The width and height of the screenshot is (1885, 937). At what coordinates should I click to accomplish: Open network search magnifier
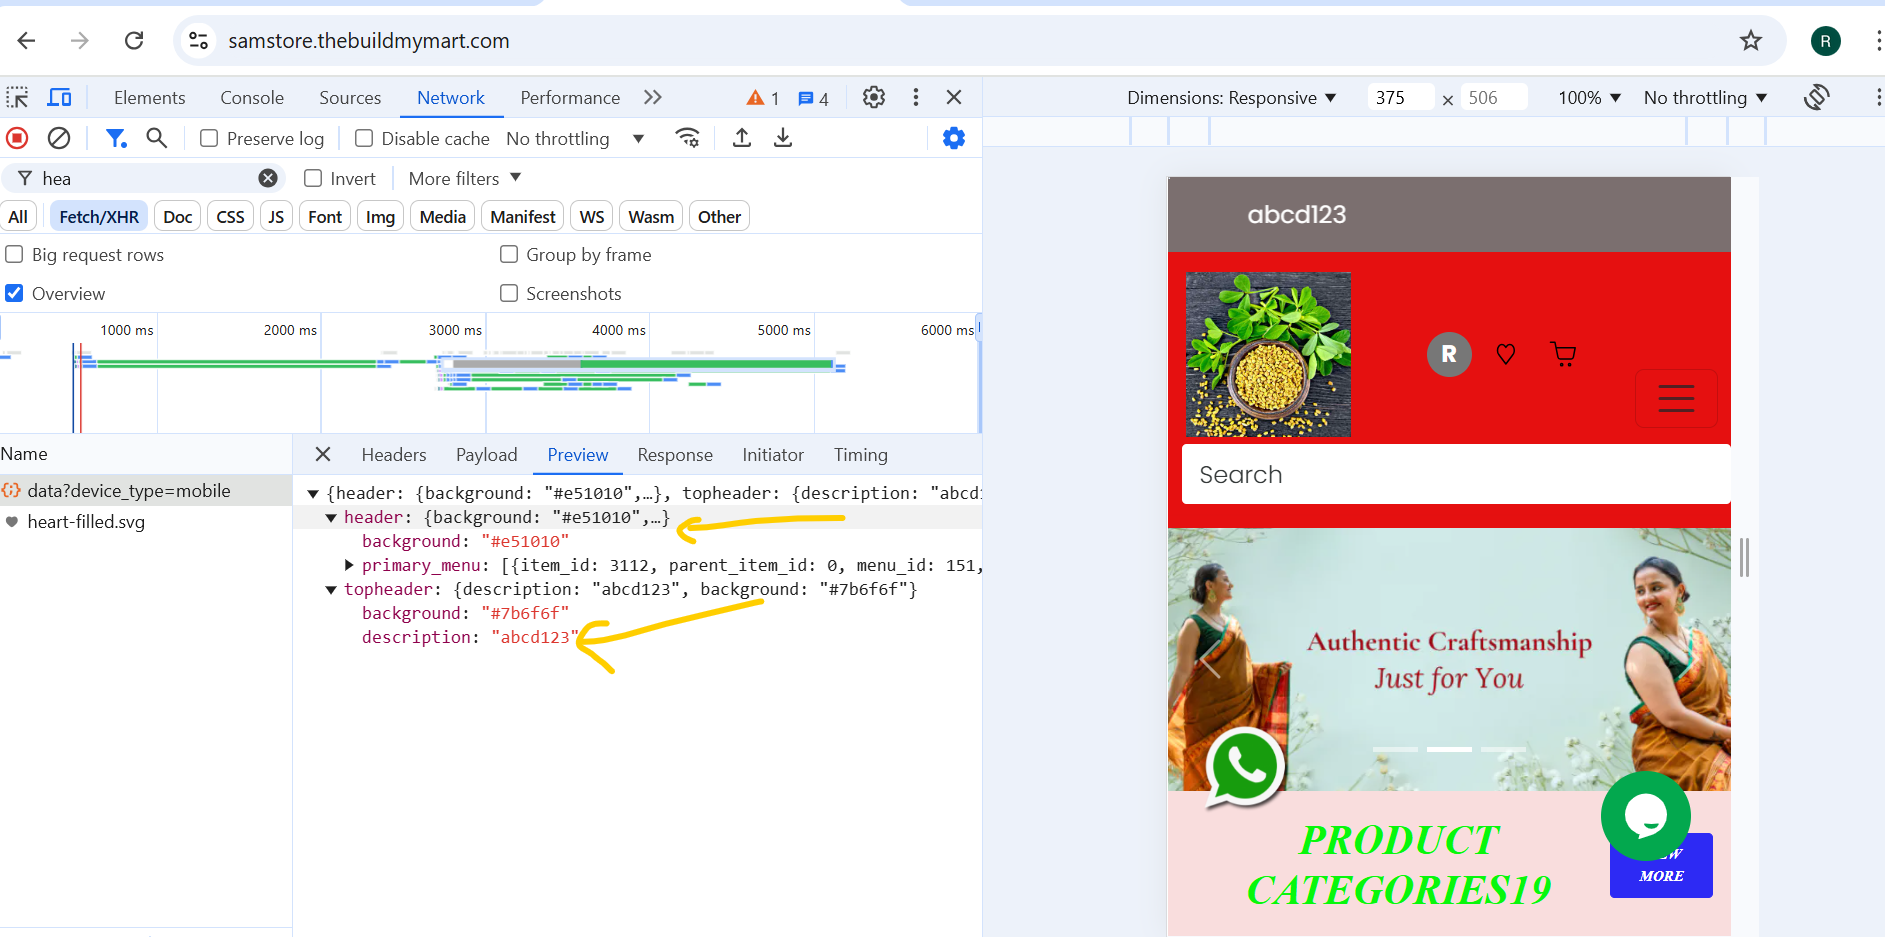coord(156,138)
